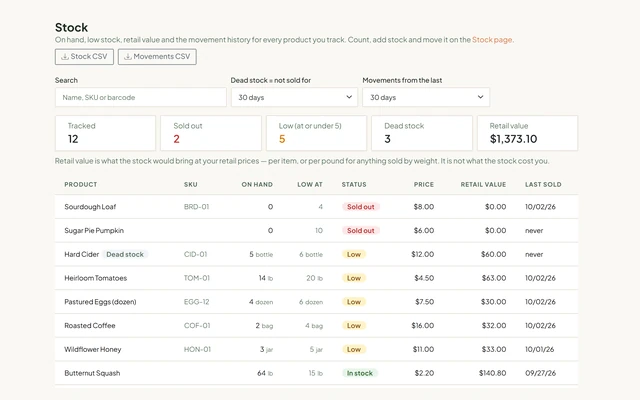
Task: Click the PRICE column header
Action: click(424, 184)
